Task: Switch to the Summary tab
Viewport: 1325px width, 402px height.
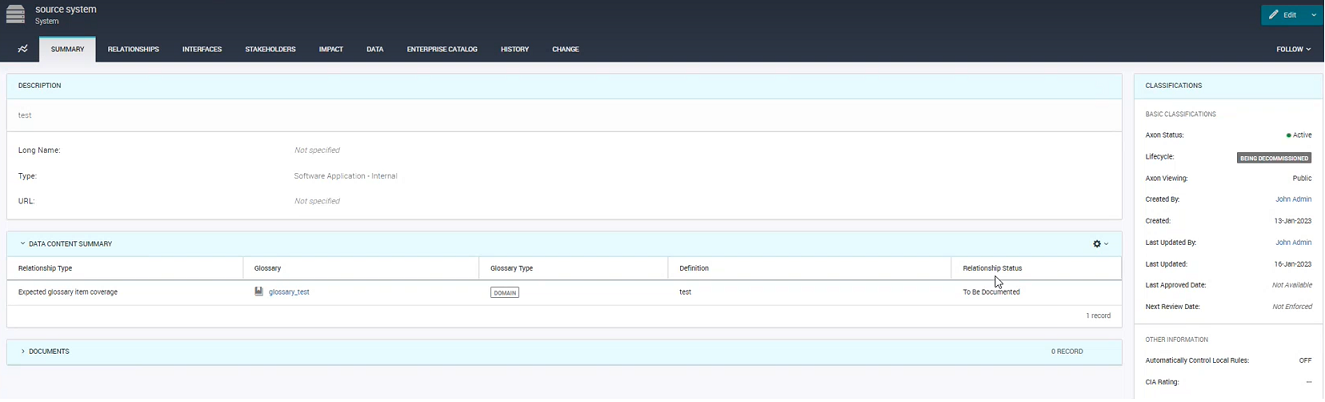Action: pos(67,49)
